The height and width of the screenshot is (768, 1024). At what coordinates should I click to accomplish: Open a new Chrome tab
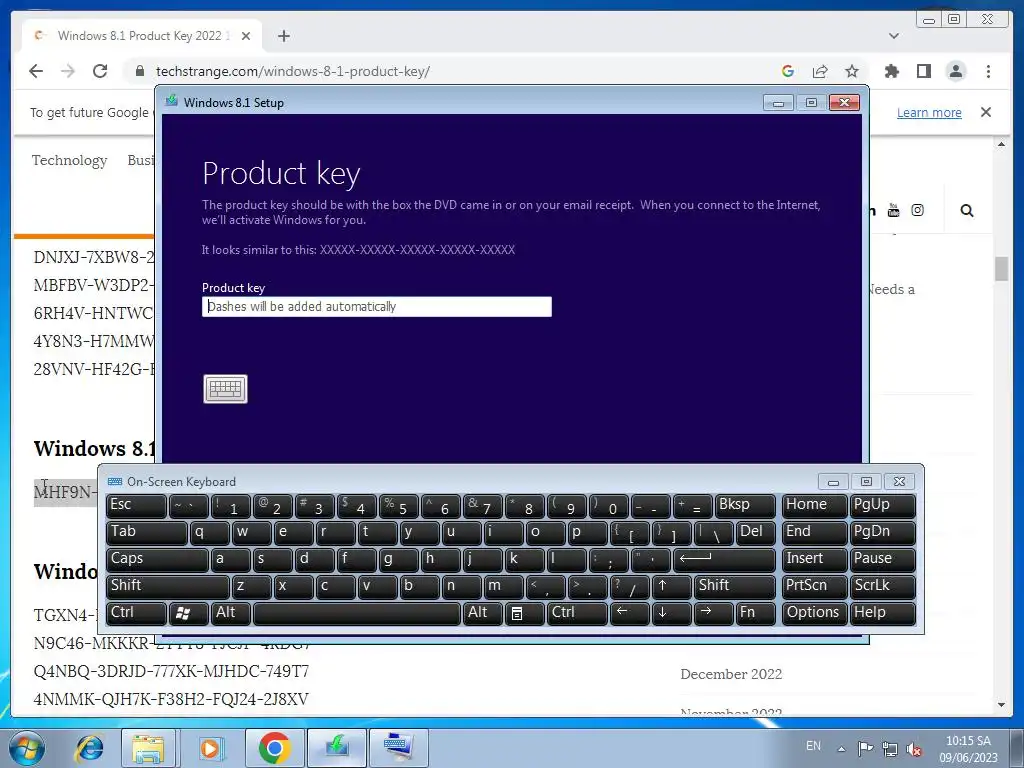coord(283,36)
